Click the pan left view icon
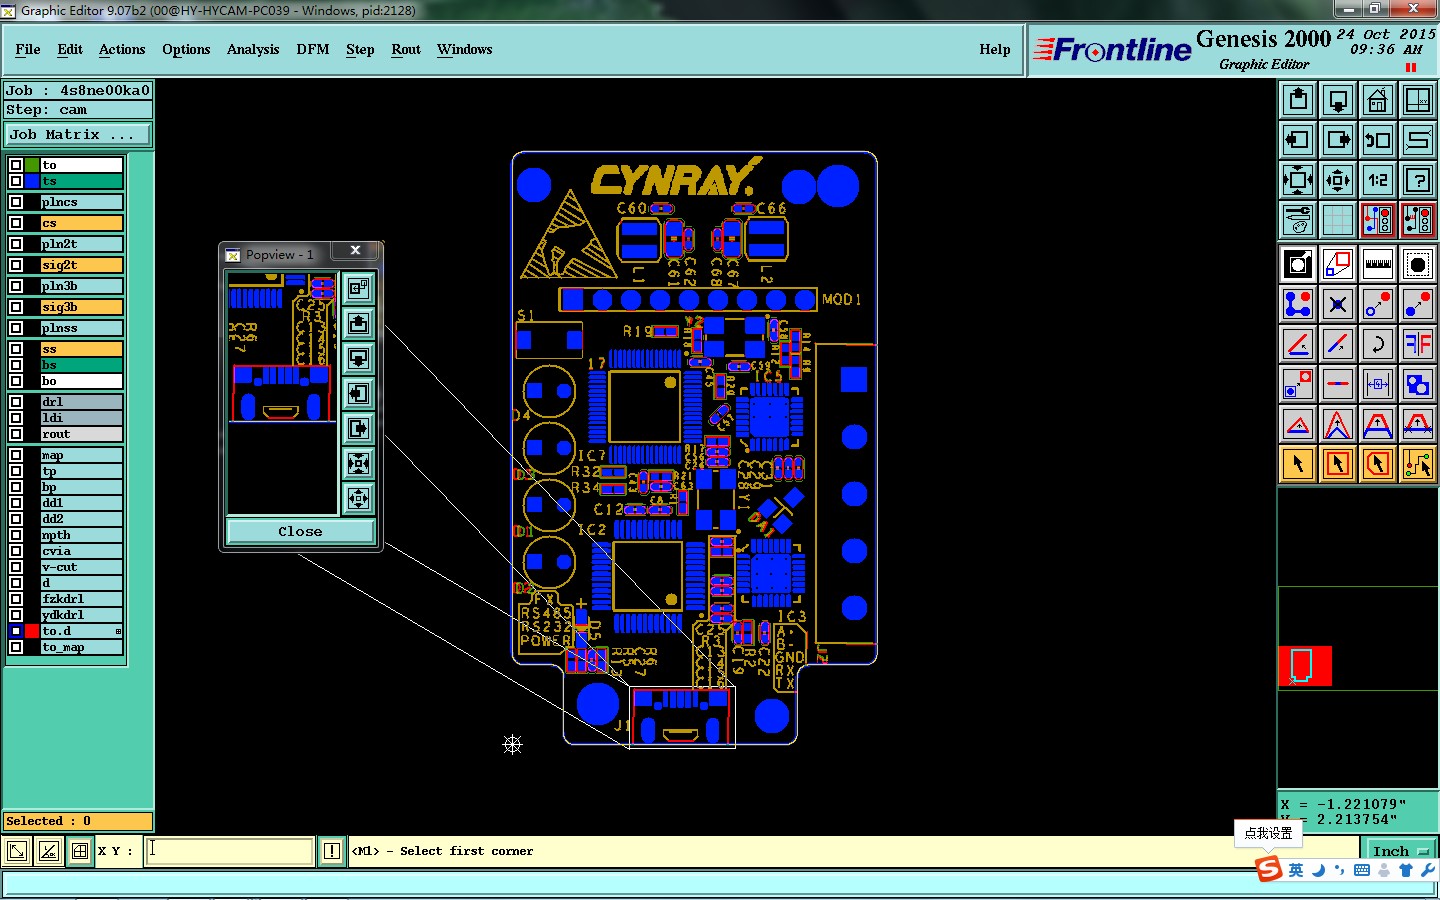The image size is (1440, 900). pos(1298,140)
